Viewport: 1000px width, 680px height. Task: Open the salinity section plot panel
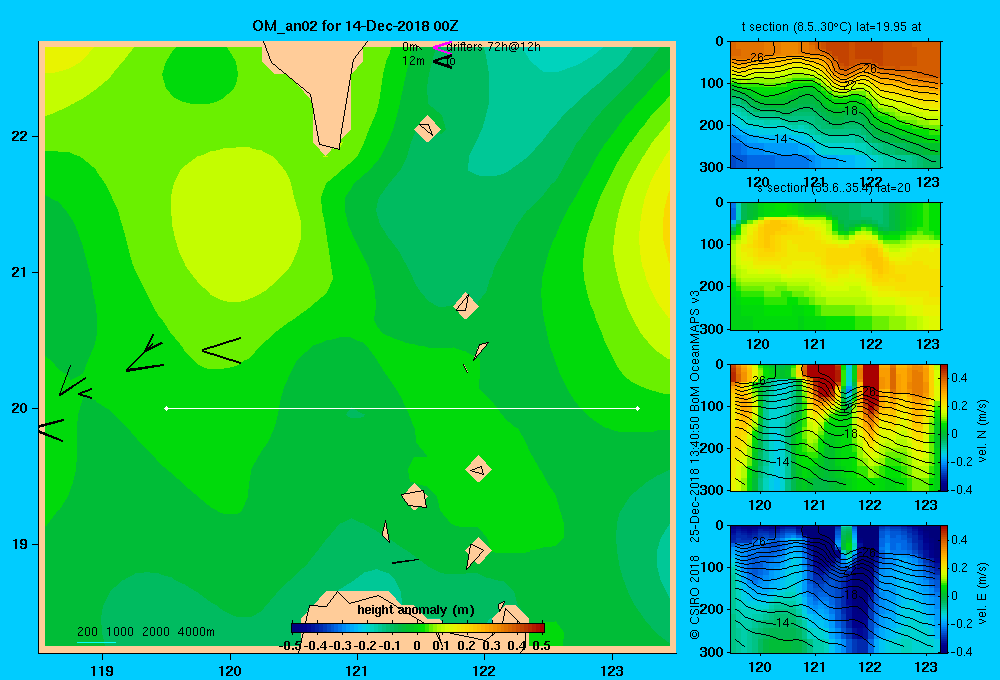835,266
